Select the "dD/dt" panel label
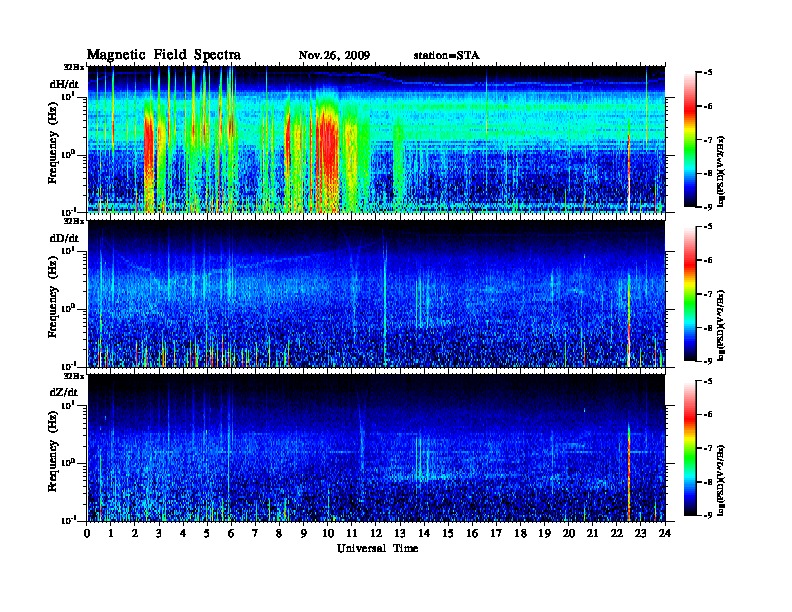The image size is (792, 612). (64, 238)
